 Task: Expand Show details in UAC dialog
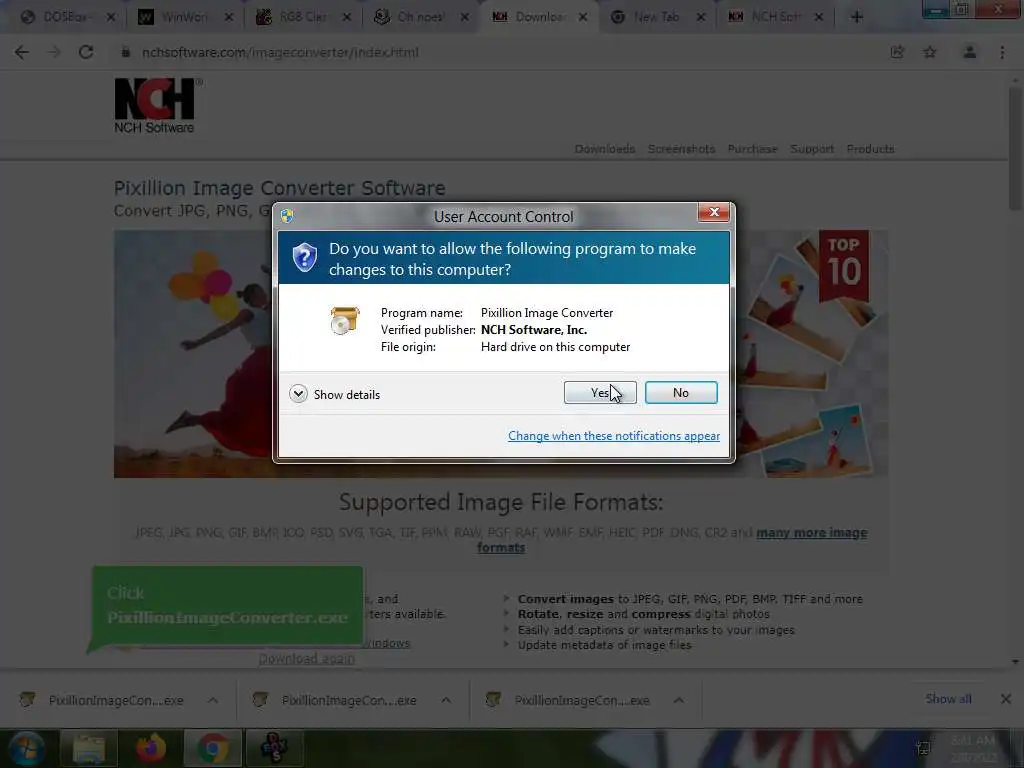click(334, 394)
